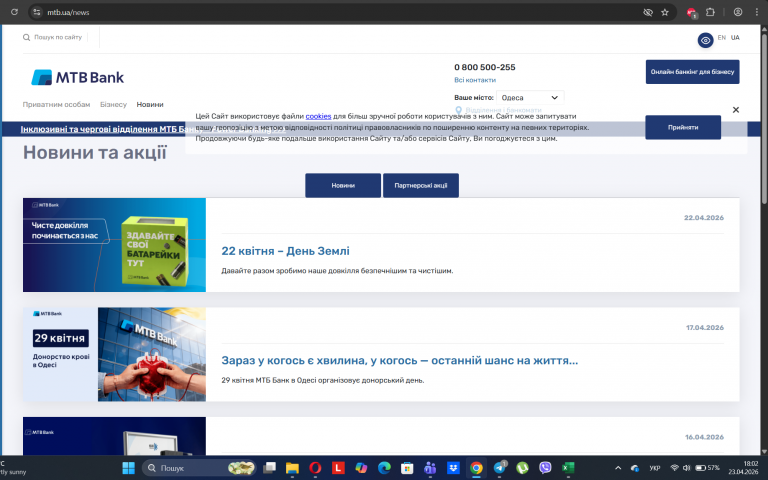Open Task View on the taskbar

click(x=269, y=468)
